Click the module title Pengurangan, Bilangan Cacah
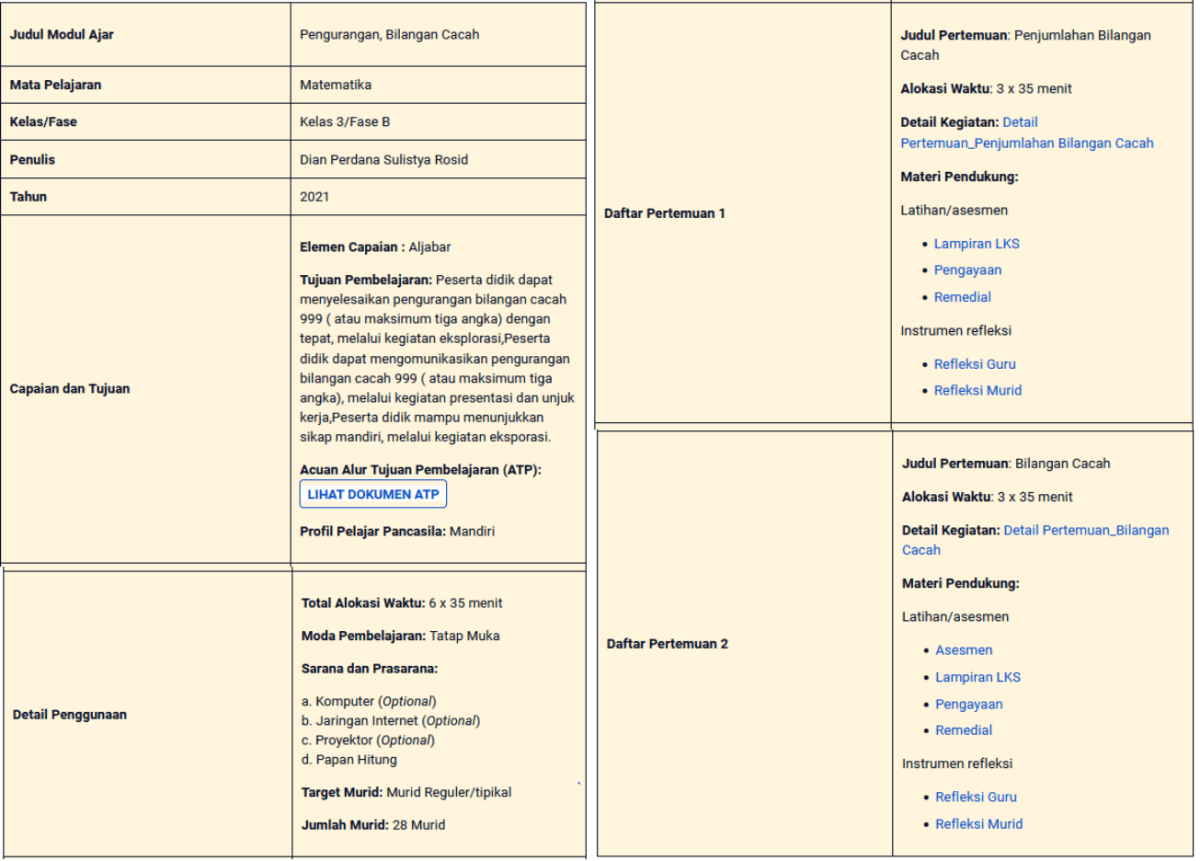This screenshot has height=861, width=1200. pos(389,35)
